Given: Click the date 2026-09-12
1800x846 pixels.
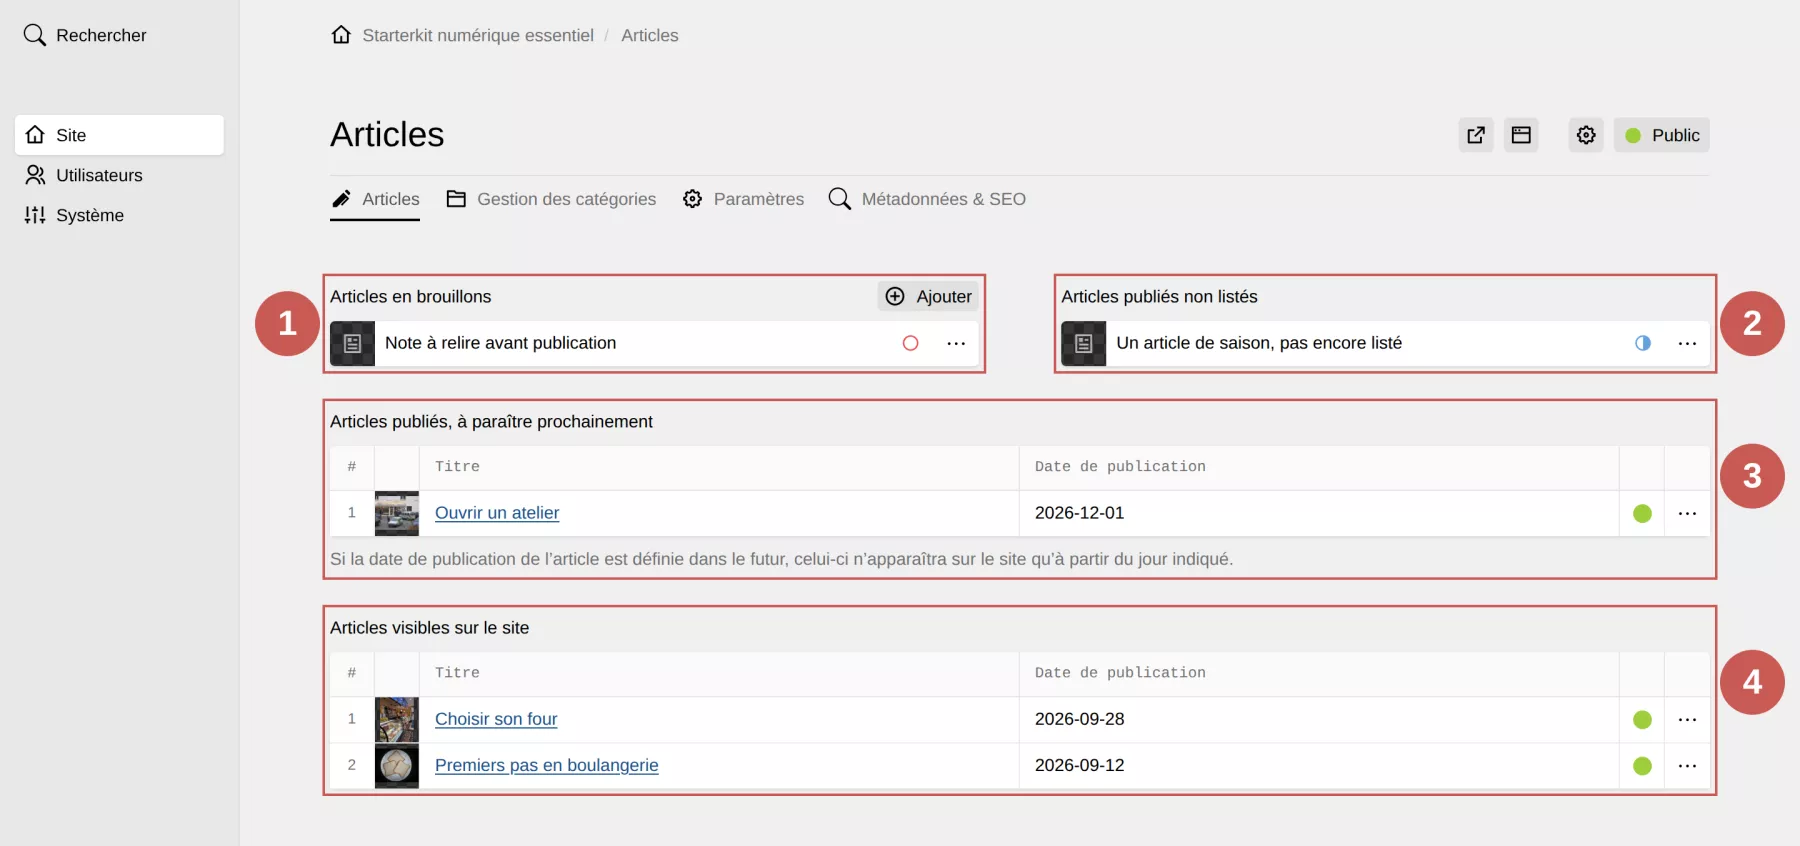Looking at the screenshot, I should pyautogui.click(x=1080, y=765).
